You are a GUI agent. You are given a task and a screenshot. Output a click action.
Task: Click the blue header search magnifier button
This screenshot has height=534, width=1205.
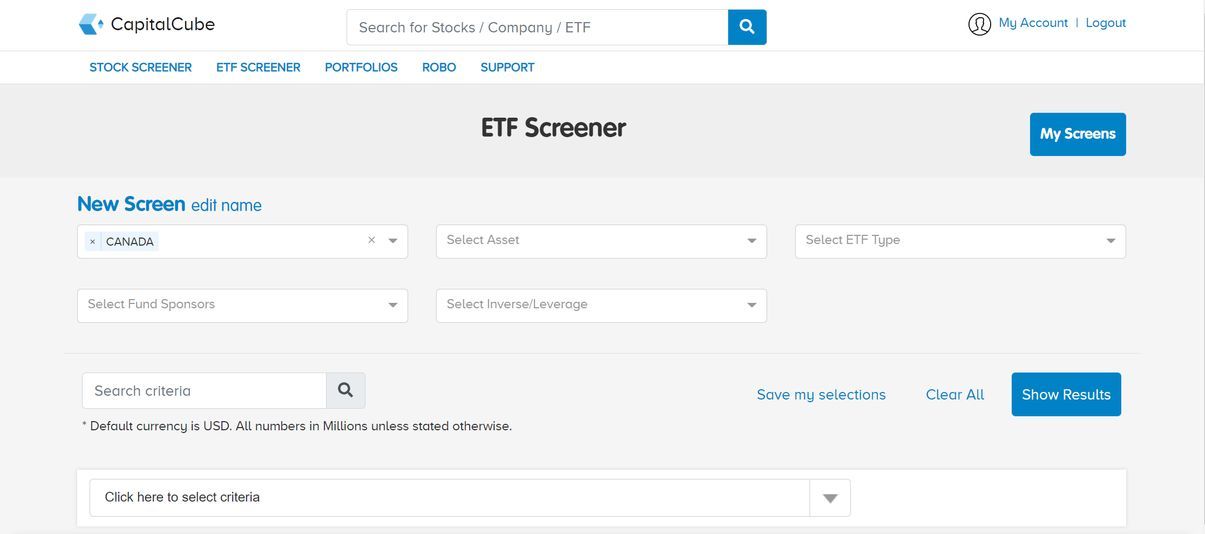747,27
